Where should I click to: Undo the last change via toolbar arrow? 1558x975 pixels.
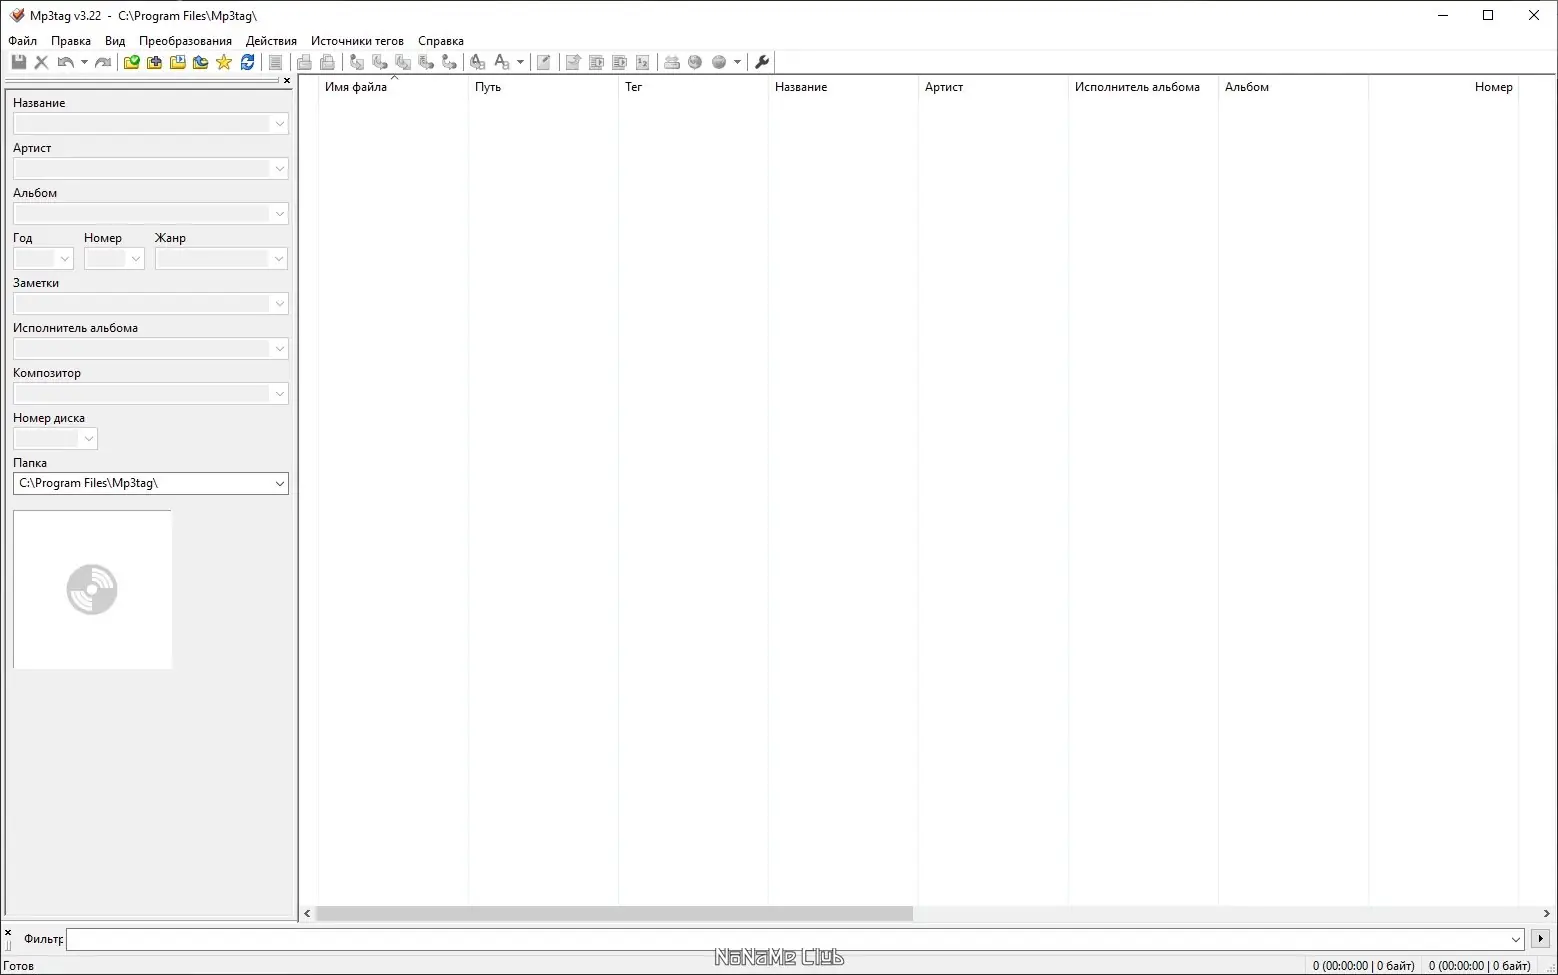[x=66, y=62]
